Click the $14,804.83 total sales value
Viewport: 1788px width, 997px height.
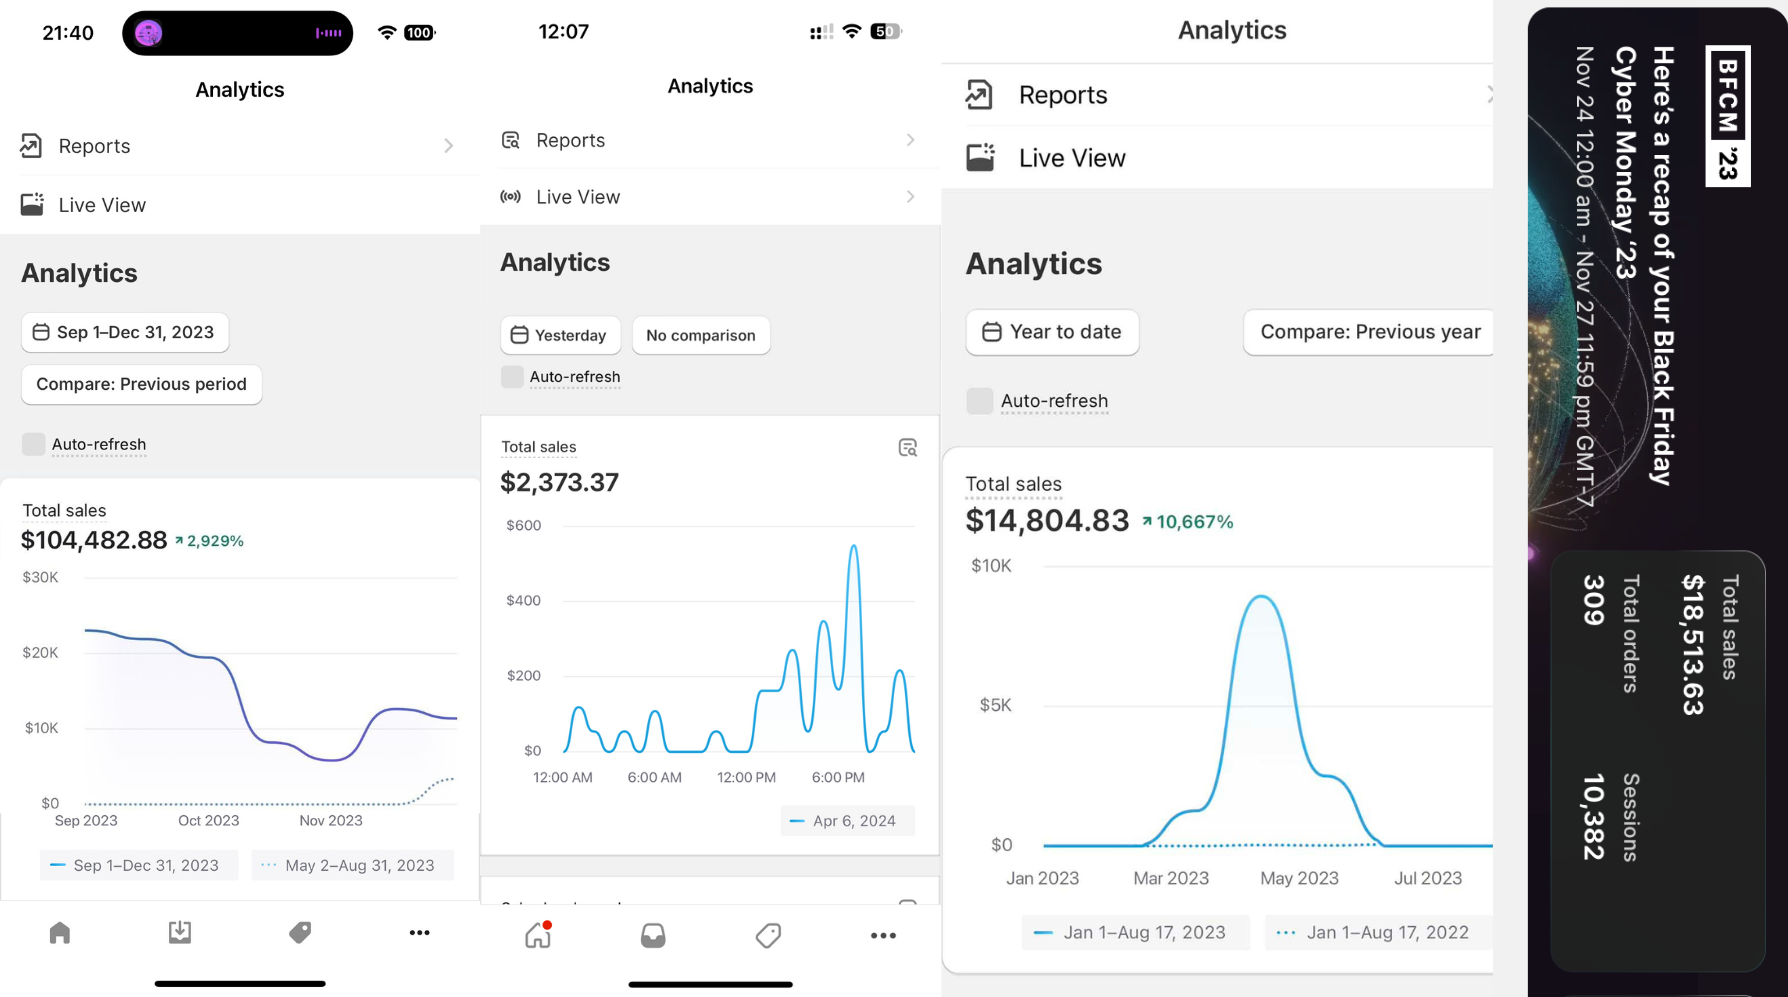(x=1047, y=521)
